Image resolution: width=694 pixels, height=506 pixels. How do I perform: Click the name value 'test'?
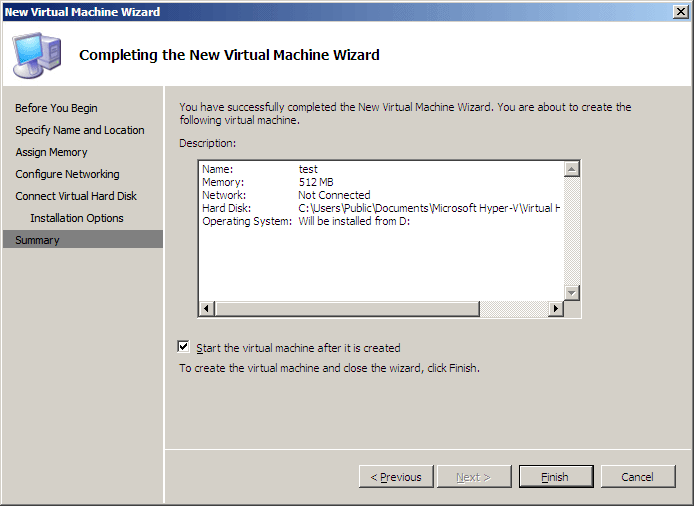pyautogui.click(x=308, y=169)
